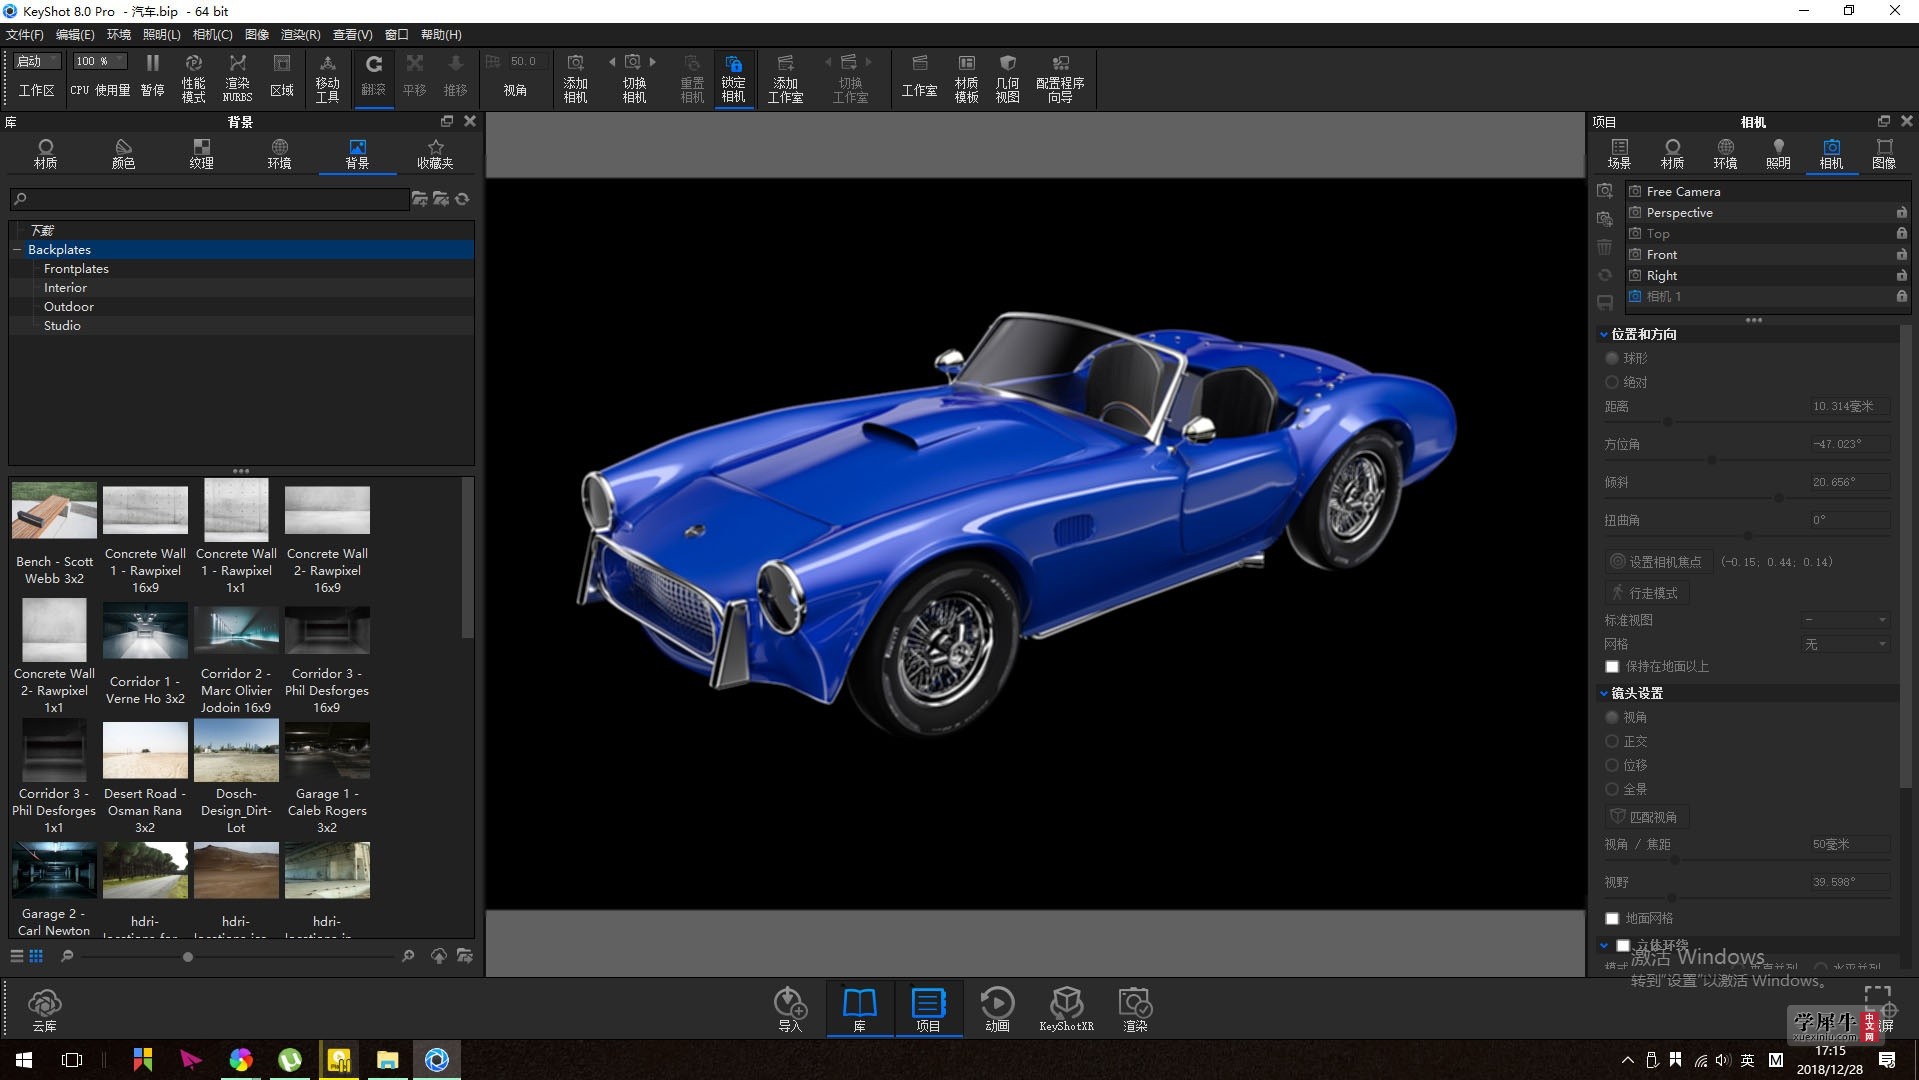Click the Render NURBS icon
Screen dimensions: 1919x1080
(237, 77)
